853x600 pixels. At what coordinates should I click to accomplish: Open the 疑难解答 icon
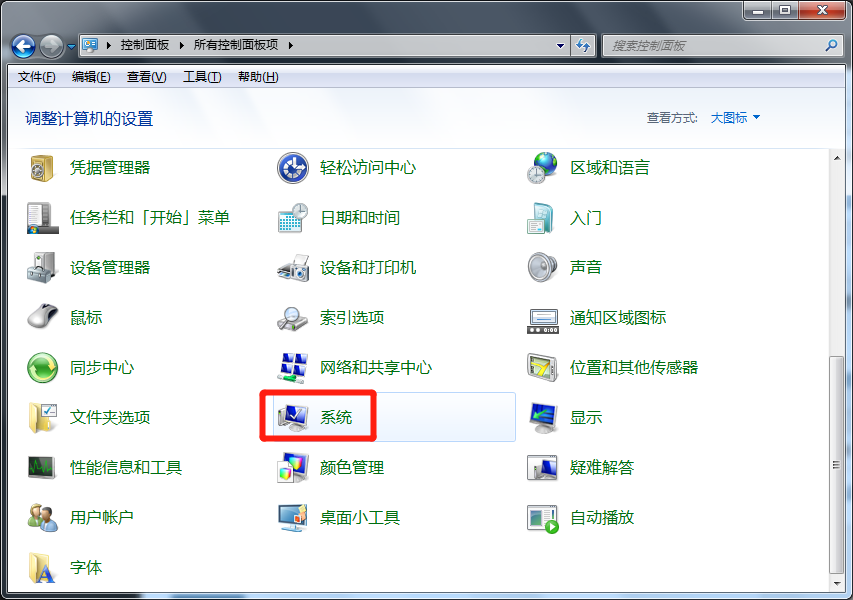click(x=542, y=468)
